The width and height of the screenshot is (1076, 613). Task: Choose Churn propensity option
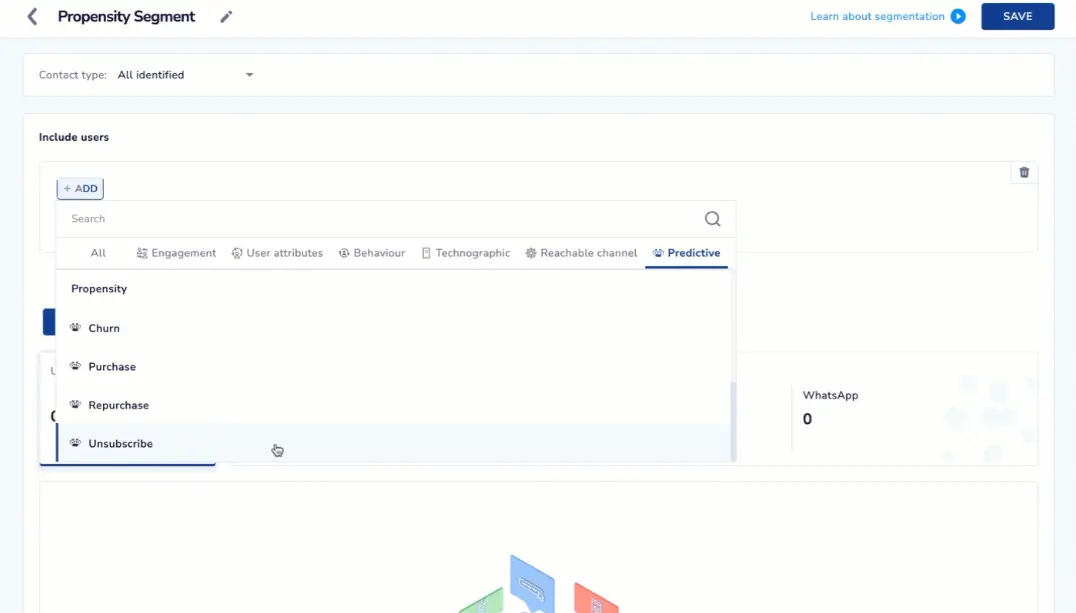(x=393, y=328)
